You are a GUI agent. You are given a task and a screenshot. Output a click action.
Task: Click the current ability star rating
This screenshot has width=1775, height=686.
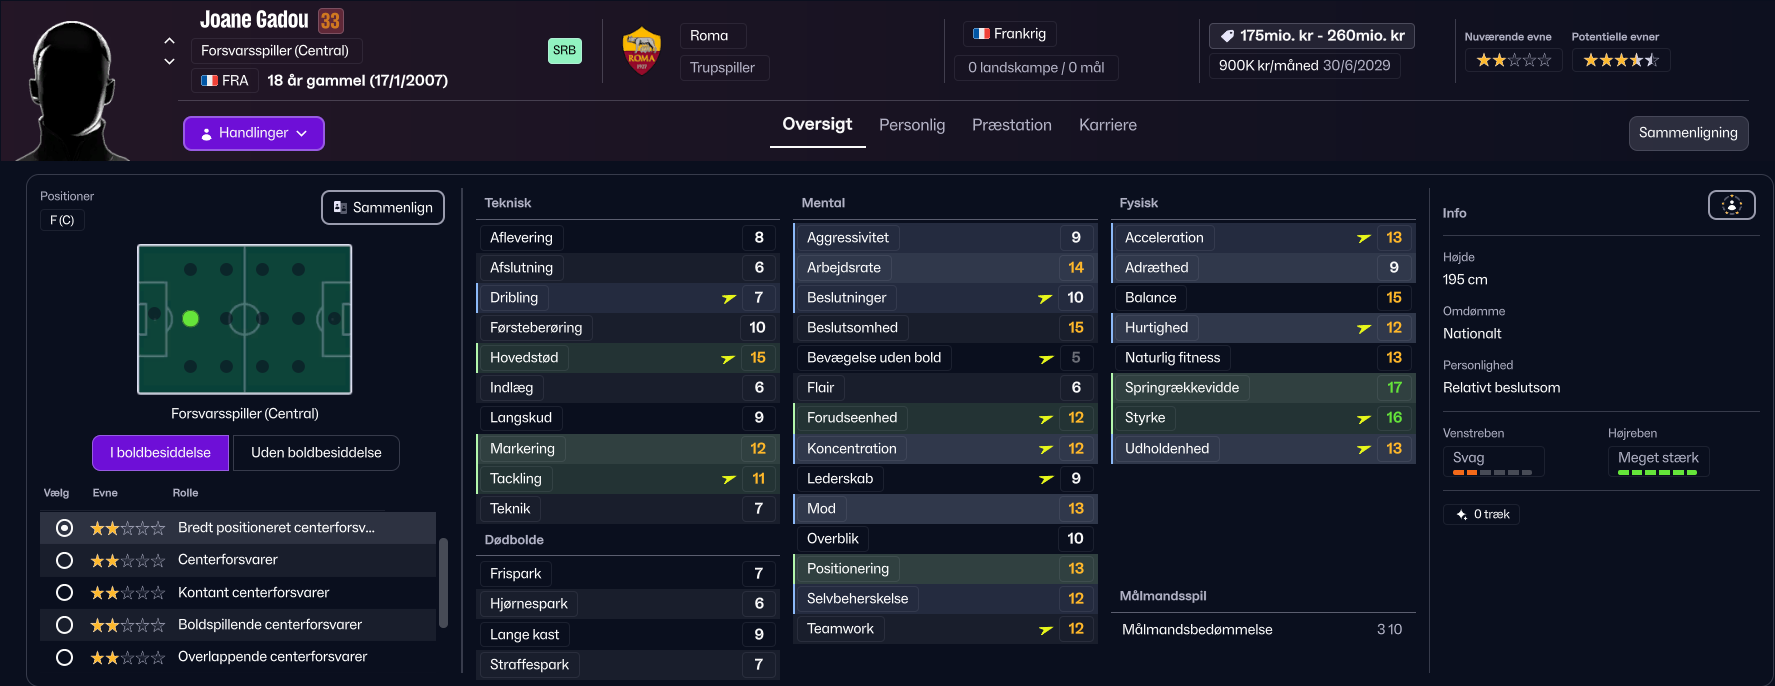tap(1513, 60)
